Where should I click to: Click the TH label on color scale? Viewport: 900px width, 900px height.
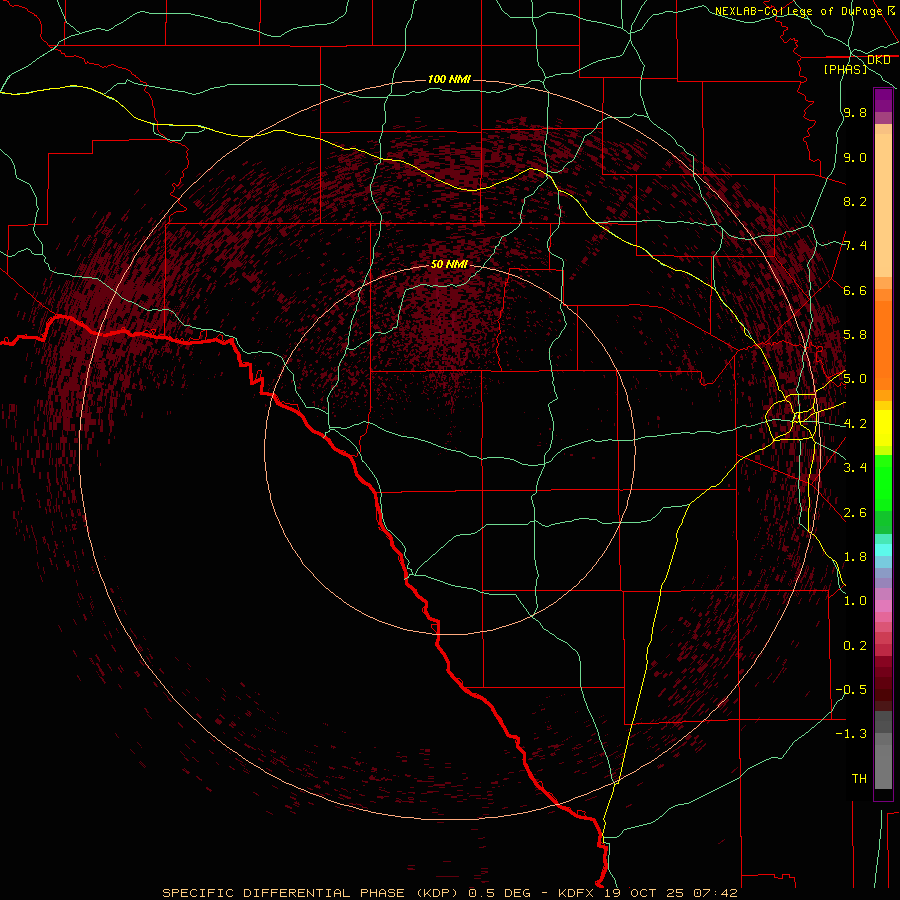[x=859, y=779]
